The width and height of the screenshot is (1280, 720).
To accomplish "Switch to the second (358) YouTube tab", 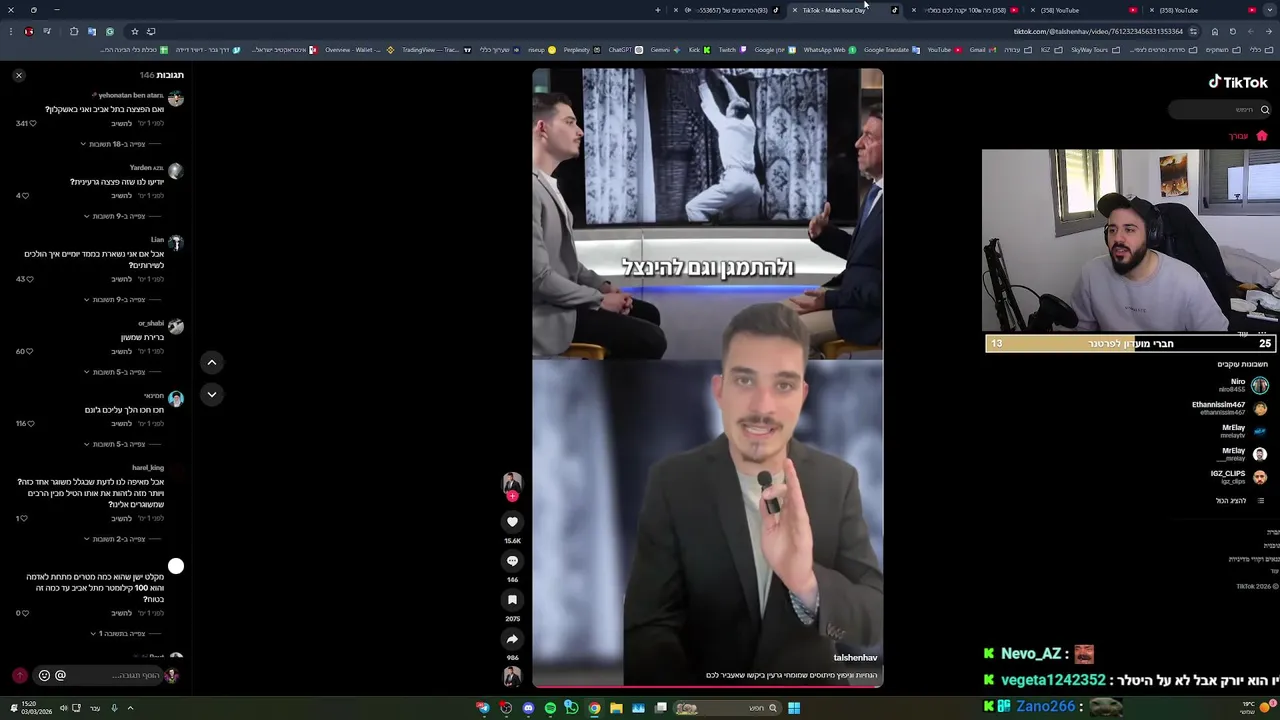I will [x=1080, y=10].
